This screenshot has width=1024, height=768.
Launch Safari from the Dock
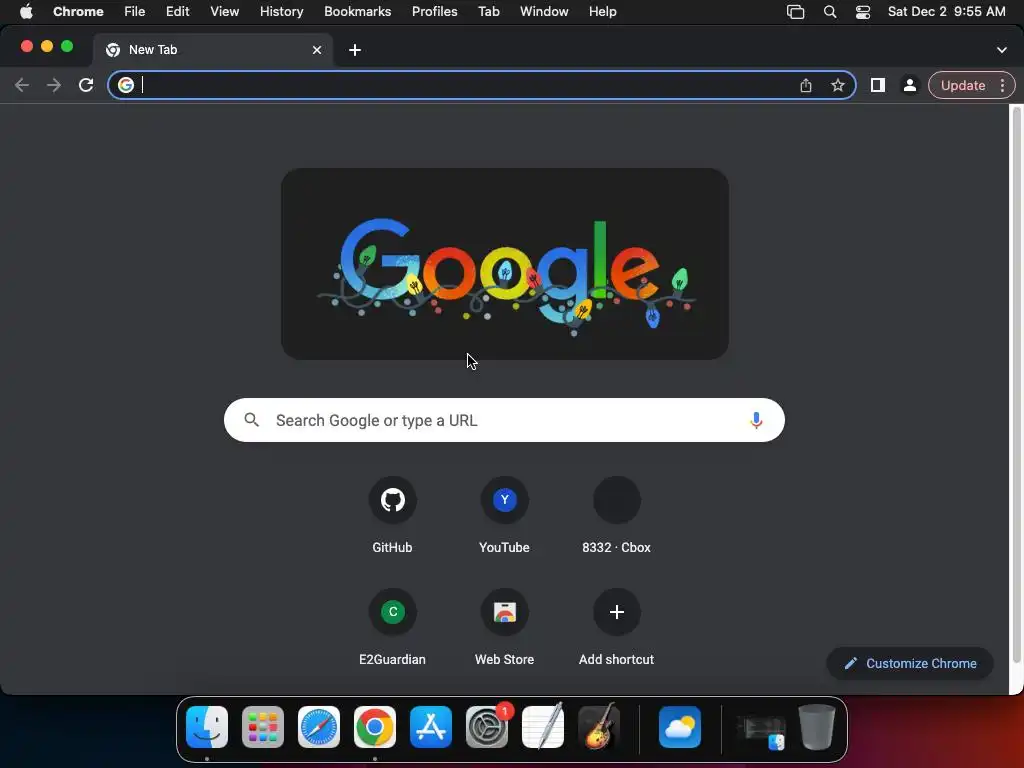click(x=319, y=727)
